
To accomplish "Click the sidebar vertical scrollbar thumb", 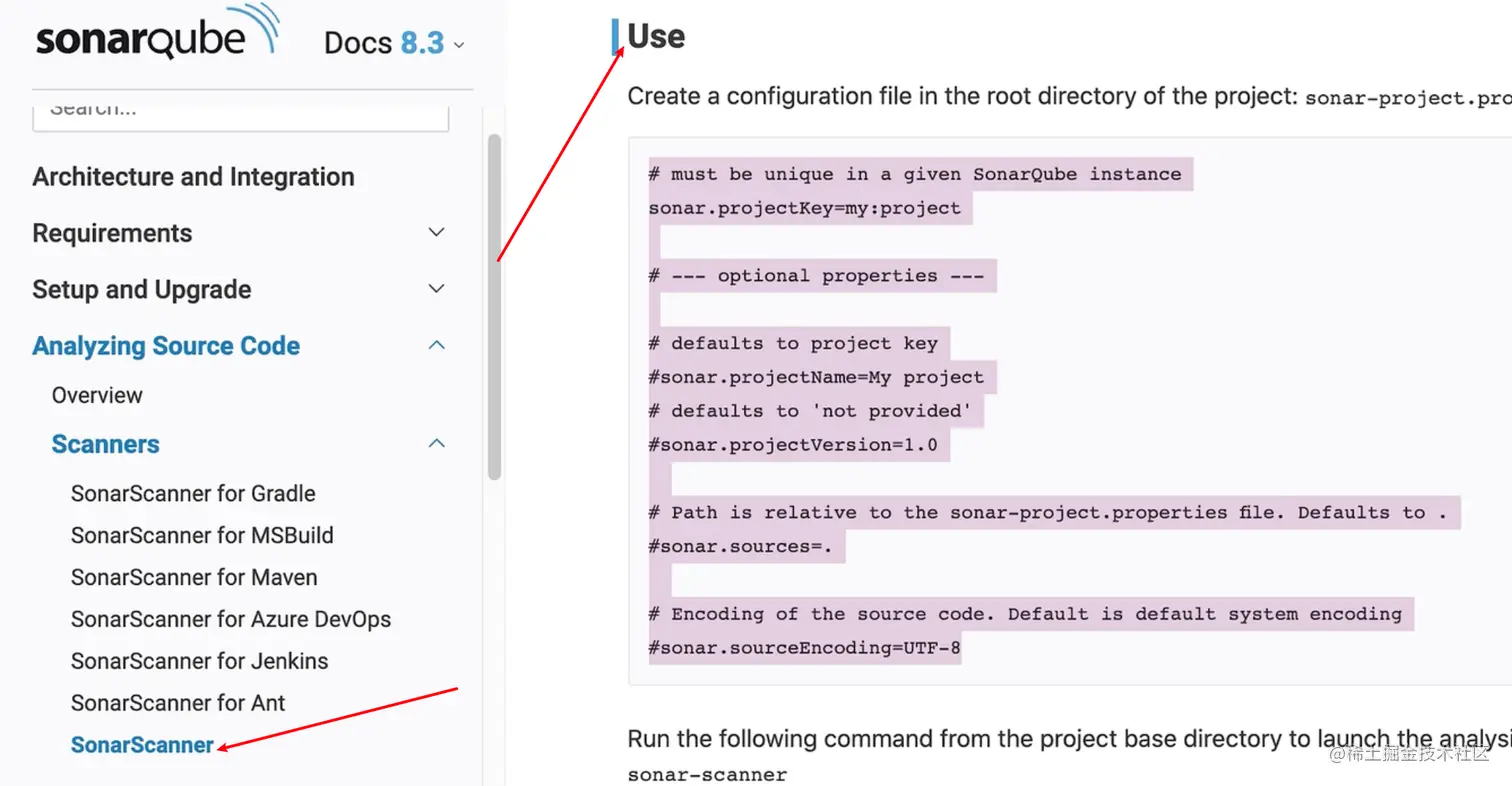I will (x=494, y=306).
